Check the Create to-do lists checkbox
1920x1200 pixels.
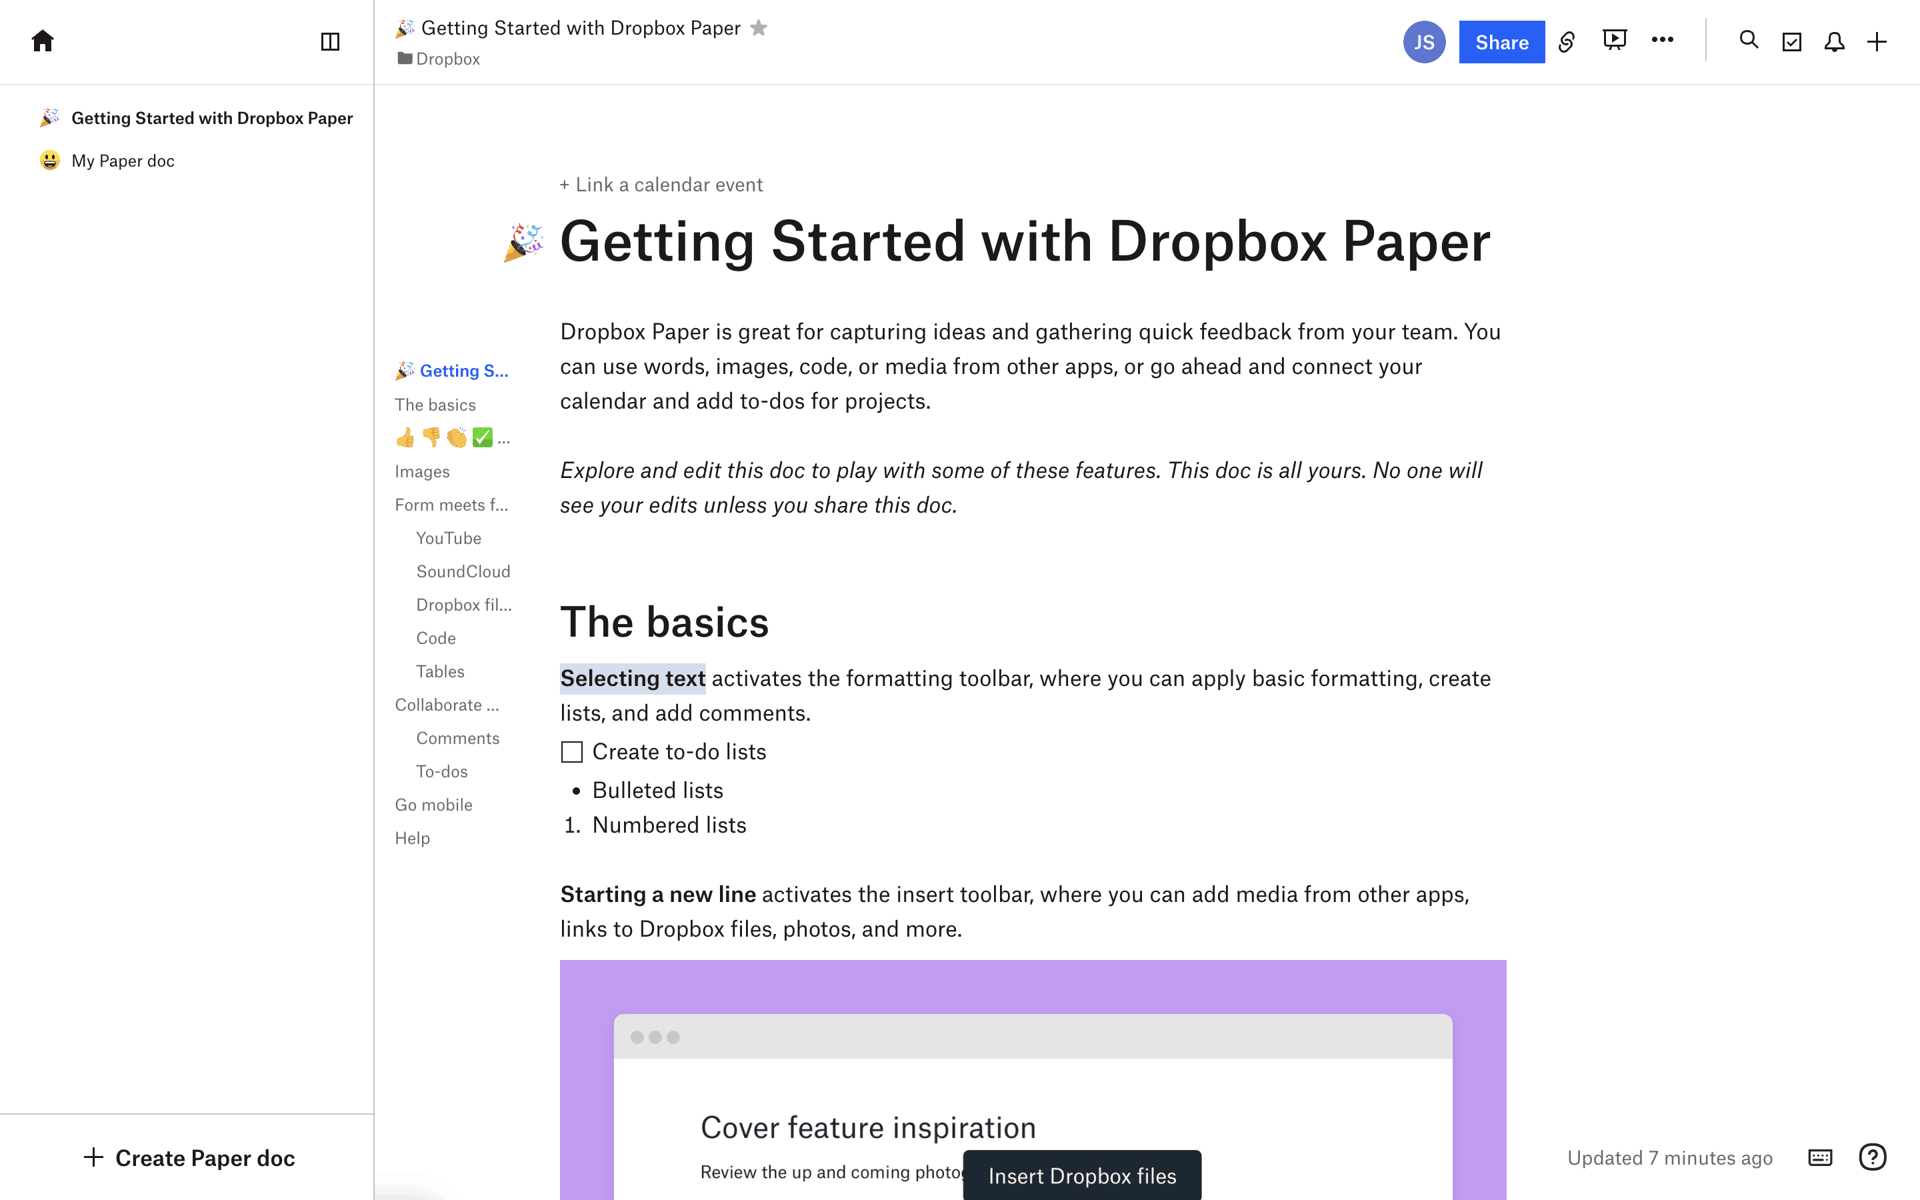coord(571,752)
